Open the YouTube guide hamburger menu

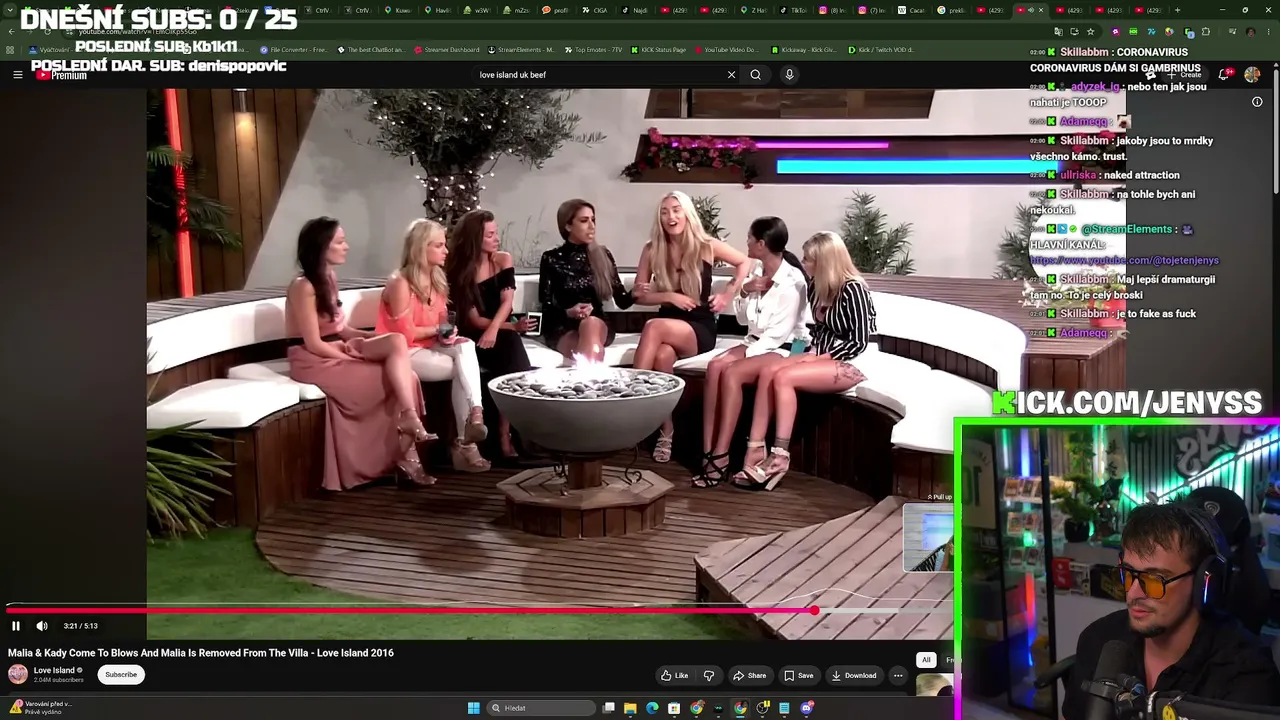click(x=17, y=74)
